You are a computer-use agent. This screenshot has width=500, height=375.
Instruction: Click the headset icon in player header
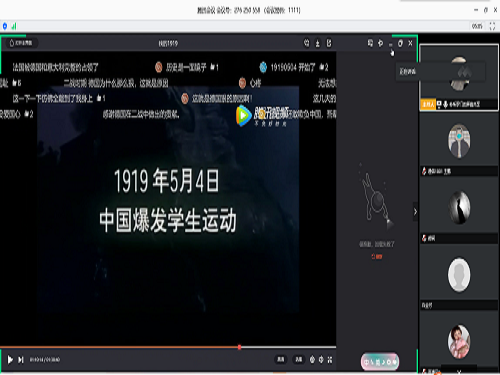pyautogui.click(x=306, y=43)
